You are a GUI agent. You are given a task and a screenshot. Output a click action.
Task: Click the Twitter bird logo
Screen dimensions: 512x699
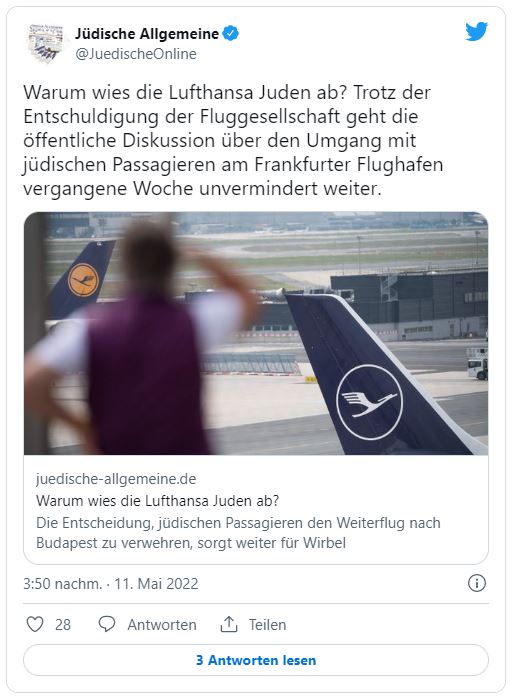coord(476,32)
